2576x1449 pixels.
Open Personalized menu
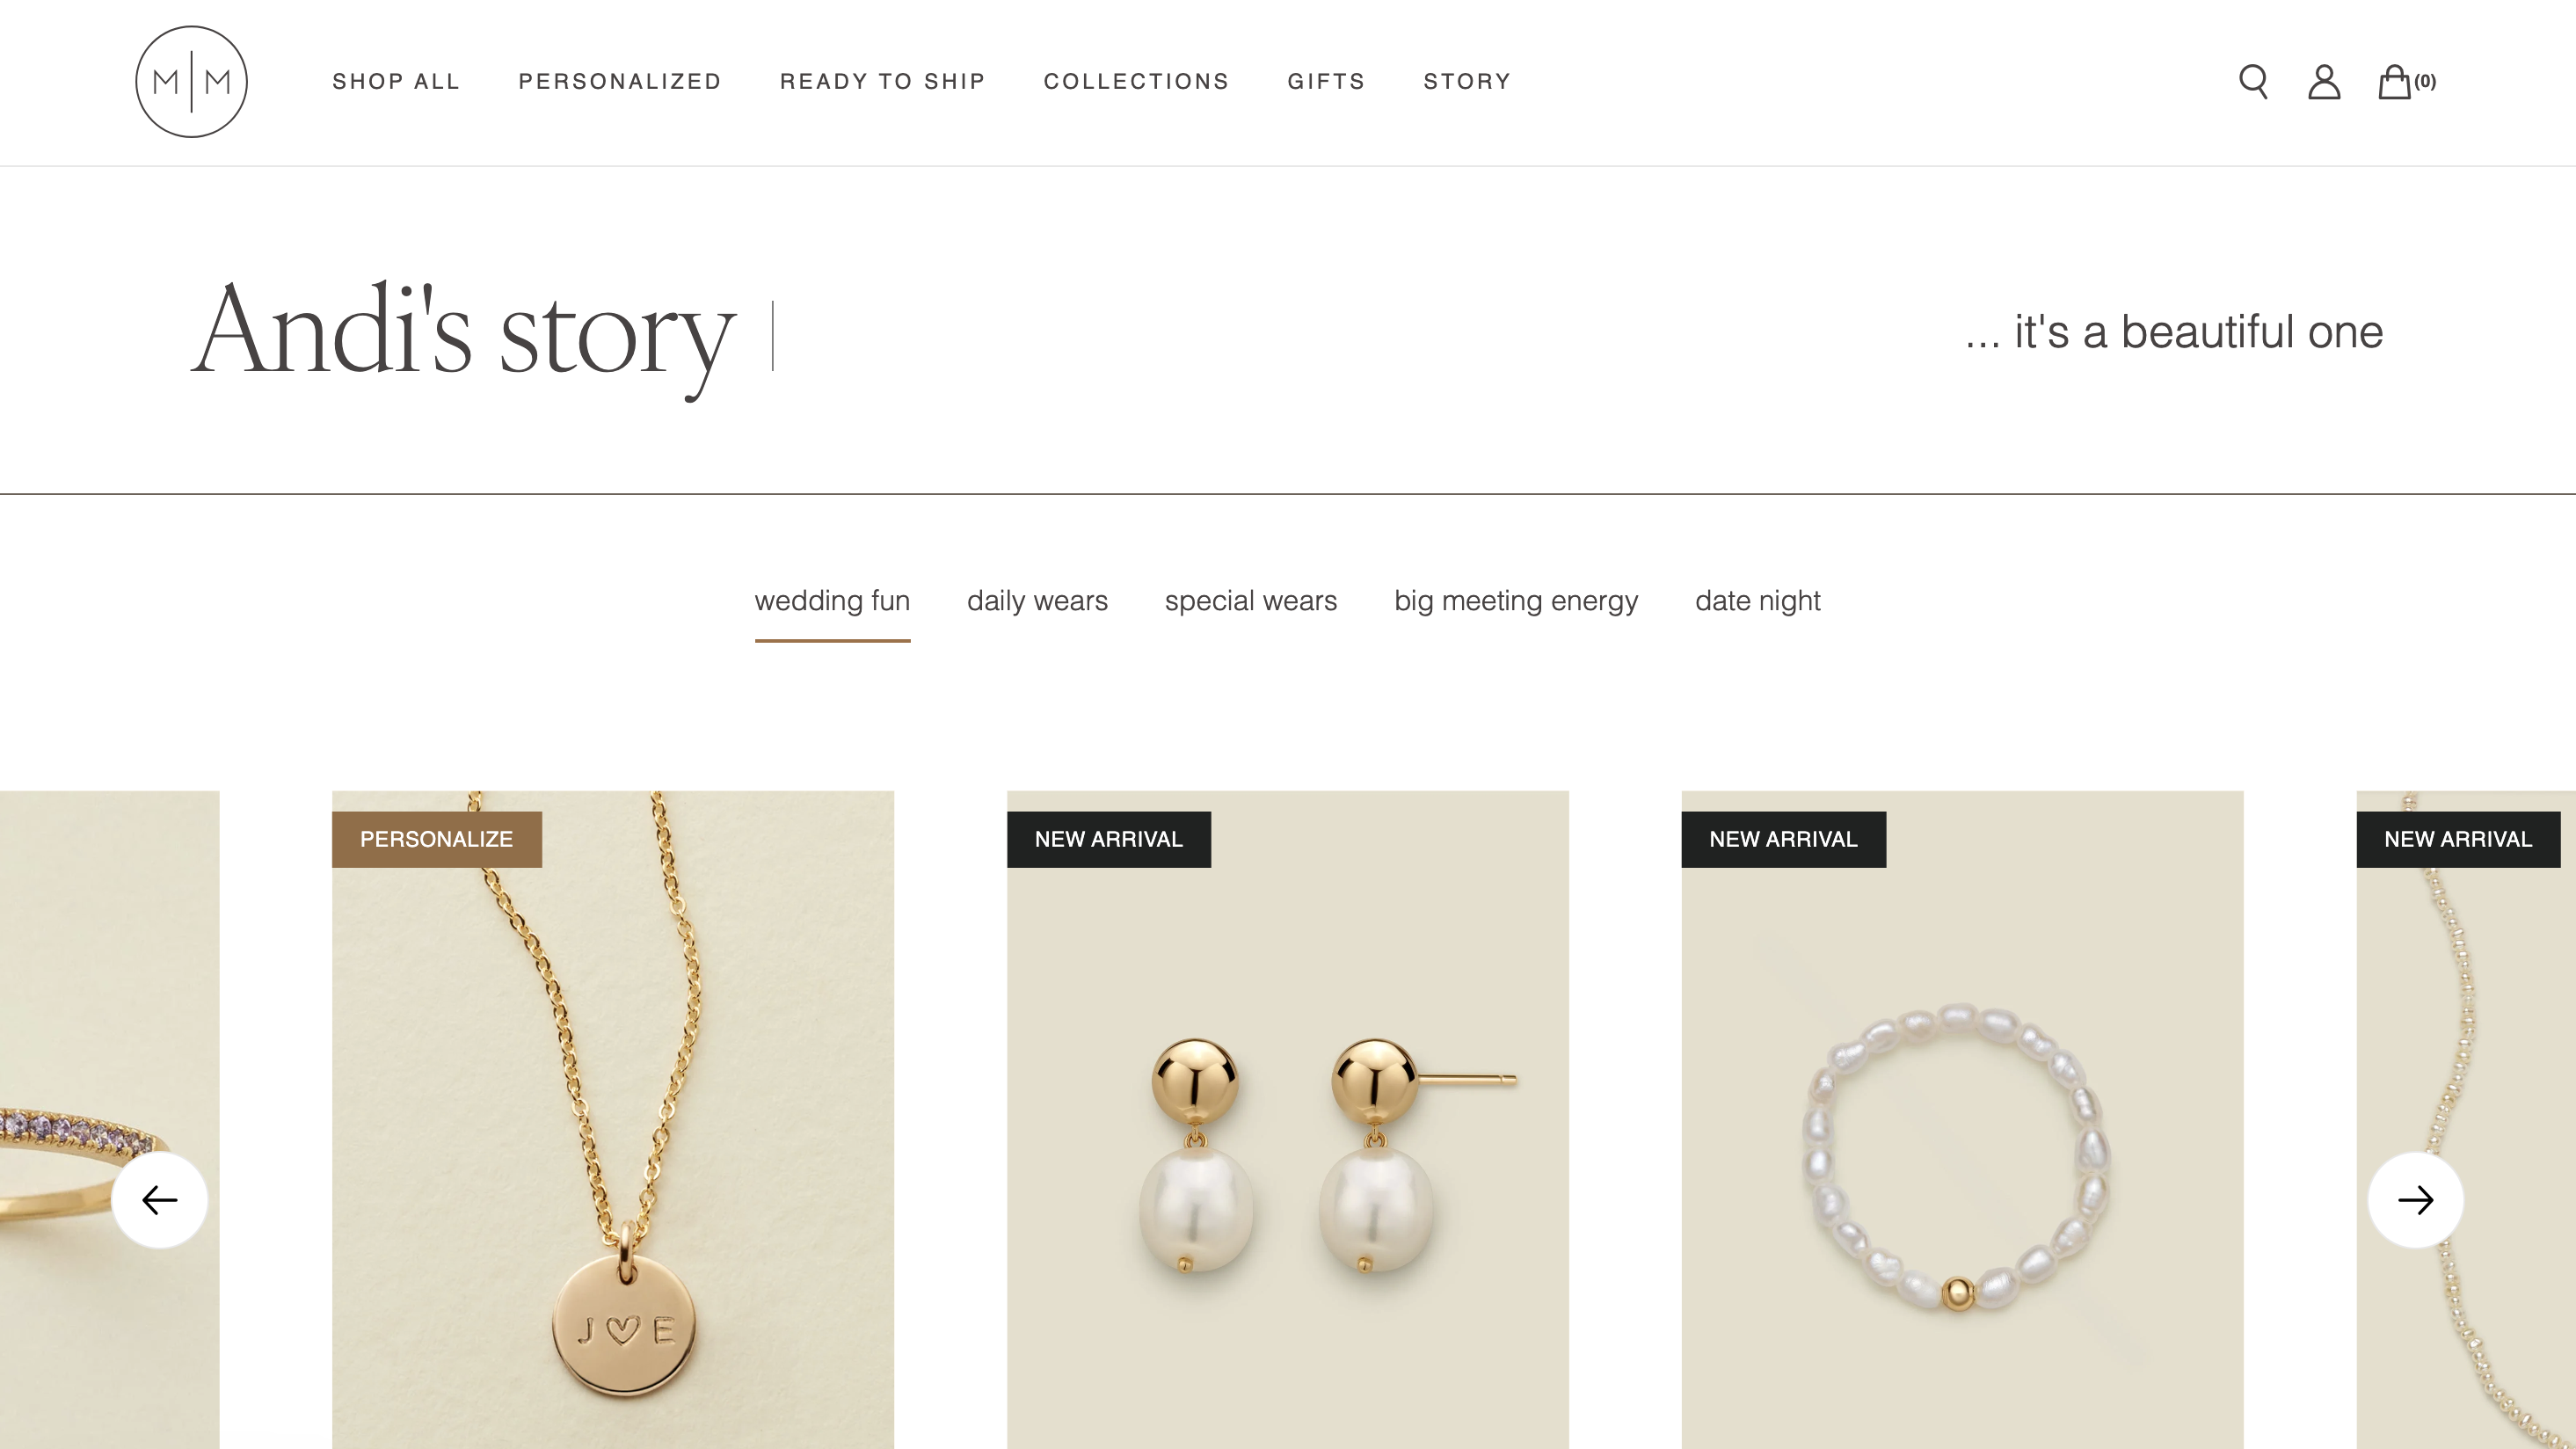click(620, 82)
